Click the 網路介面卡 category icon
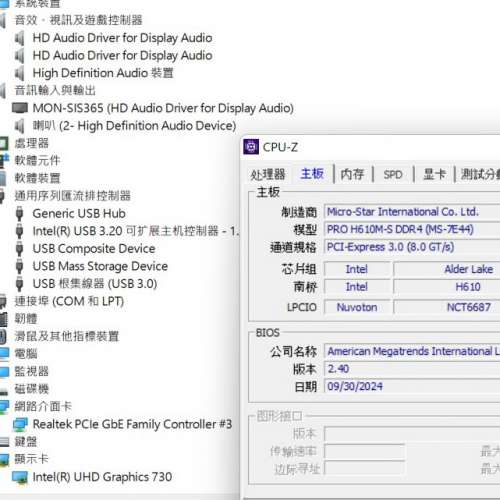 point(4,407)
